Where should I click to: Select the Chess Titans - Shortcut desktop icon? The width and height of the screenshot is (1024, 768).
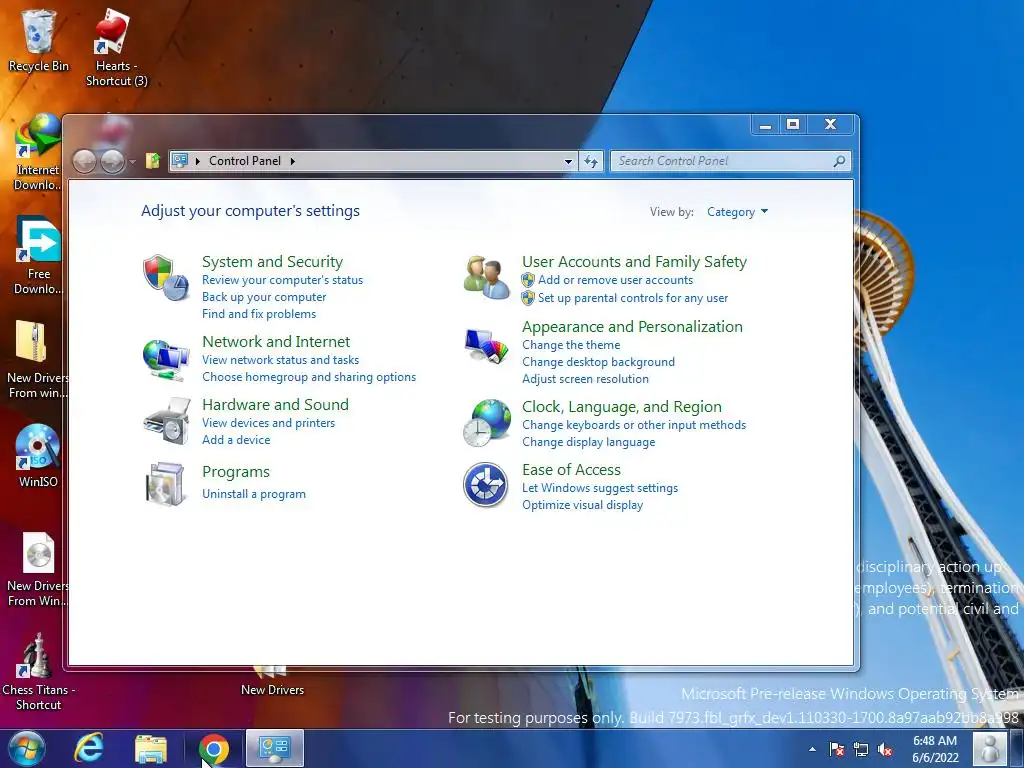click(x=38, y=671)
